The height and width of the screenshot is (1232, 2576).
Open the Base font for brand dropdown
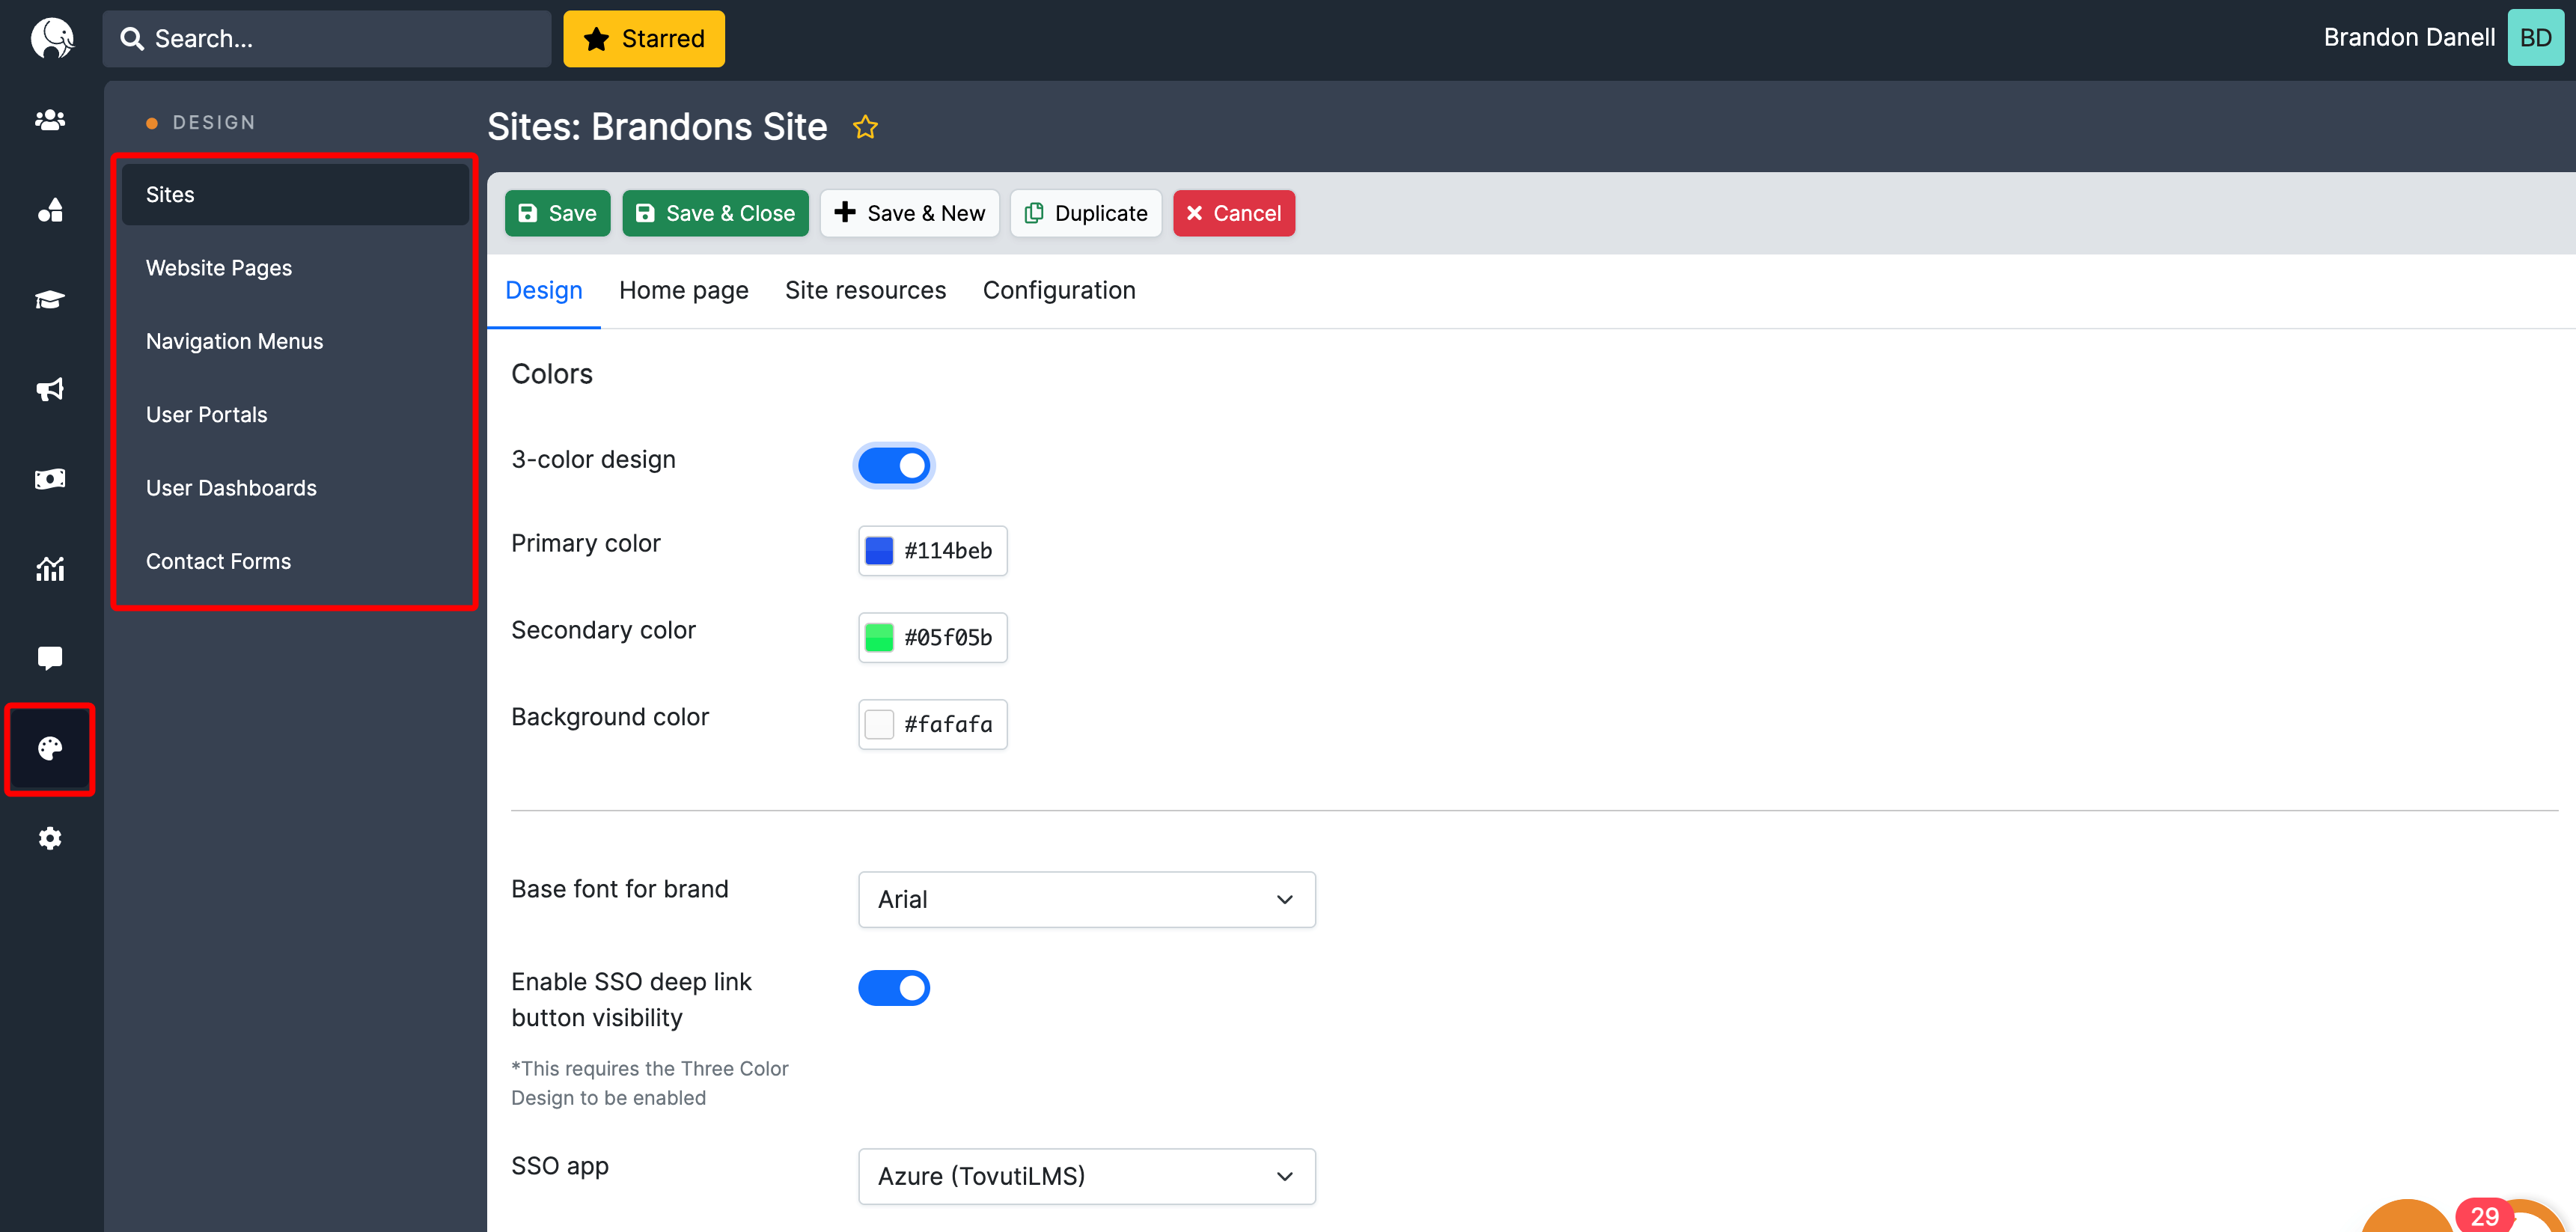pos(1086,899)
